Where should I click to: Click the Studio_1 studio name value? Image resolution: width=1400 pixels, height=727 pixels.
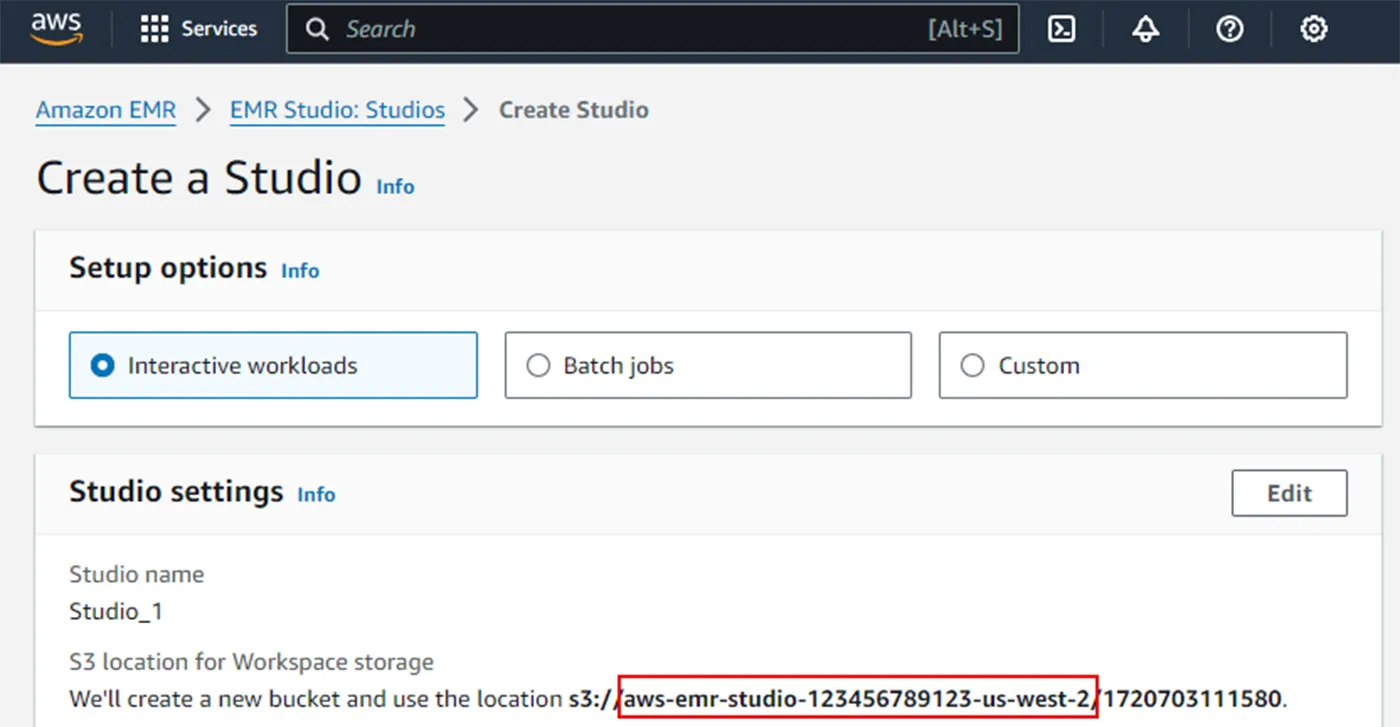pyautogui.click(x=116, y=611)
